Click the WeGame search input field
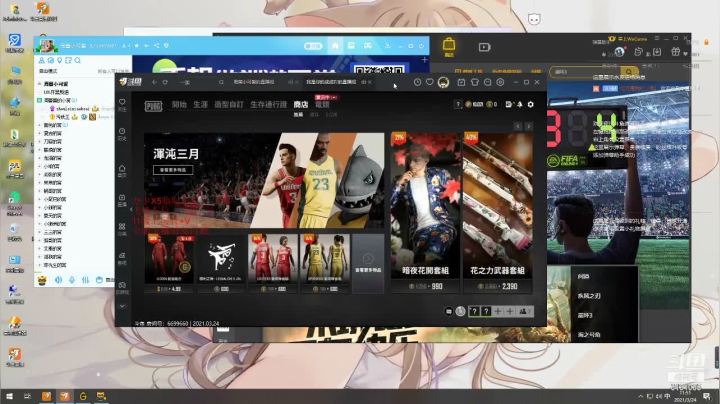This screenshot has height=404, width=720. point(585,72)
